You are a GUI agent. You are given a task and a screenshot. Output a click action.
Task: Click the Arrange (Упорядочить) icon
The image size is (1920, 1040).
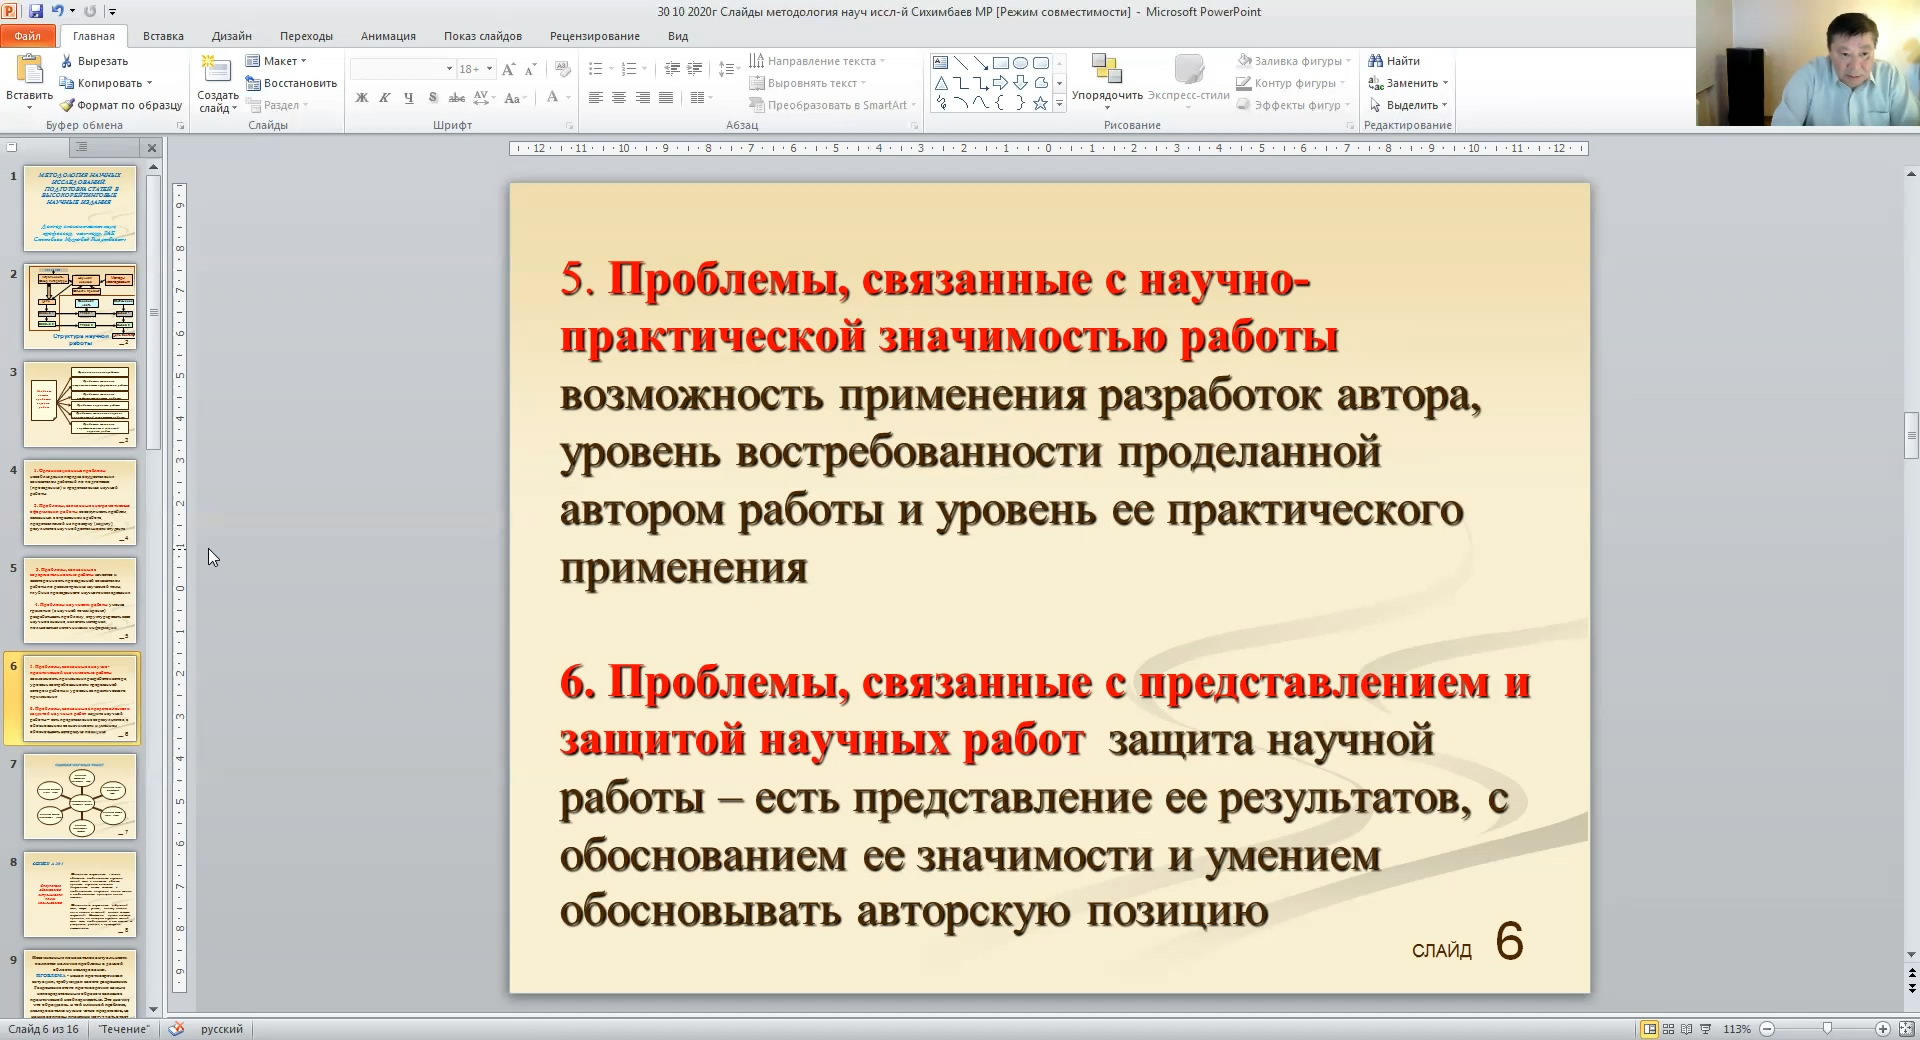point(1106,70)
